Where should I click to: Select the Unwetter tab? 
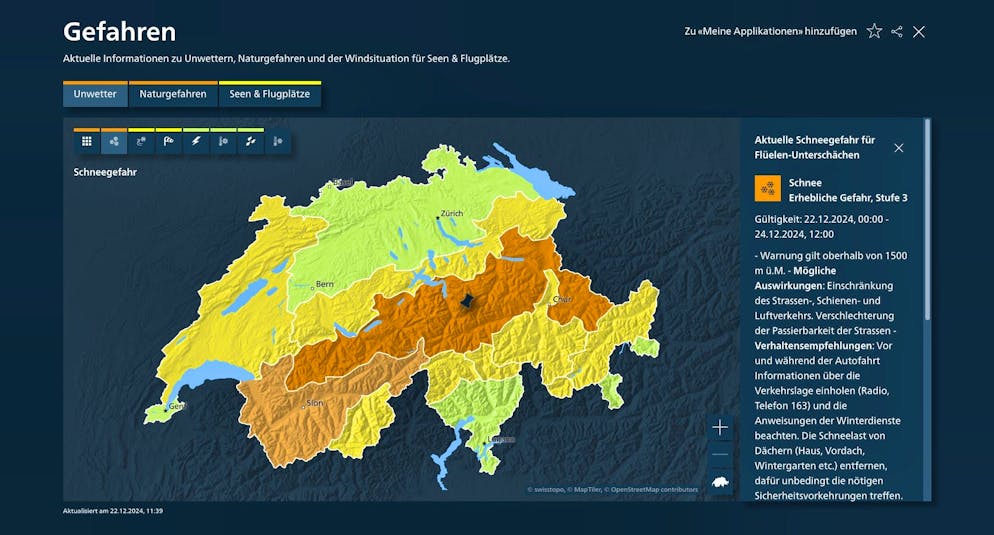tap(95, 94)
